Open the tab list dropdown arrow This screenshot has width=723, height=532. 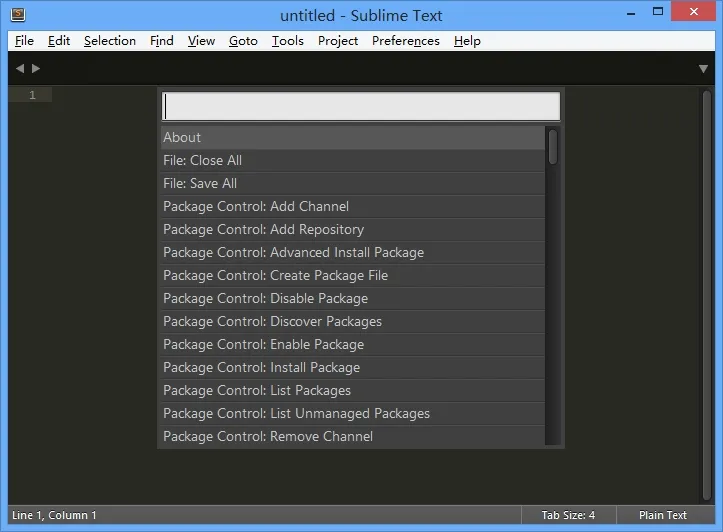coord(703,69)
